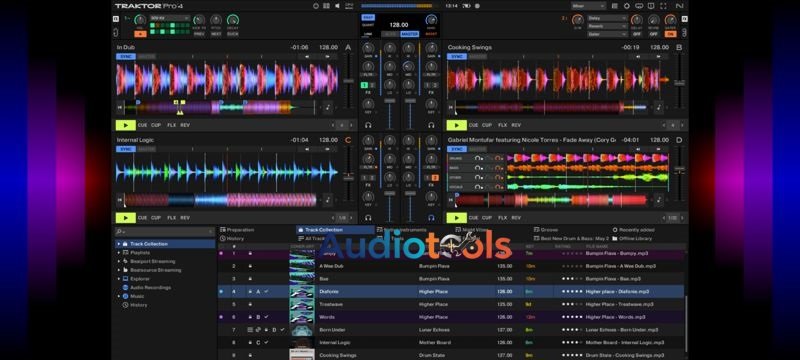Click the search magnifier in browser
Viewport: 800px width, 360px height.
[119, 232]
